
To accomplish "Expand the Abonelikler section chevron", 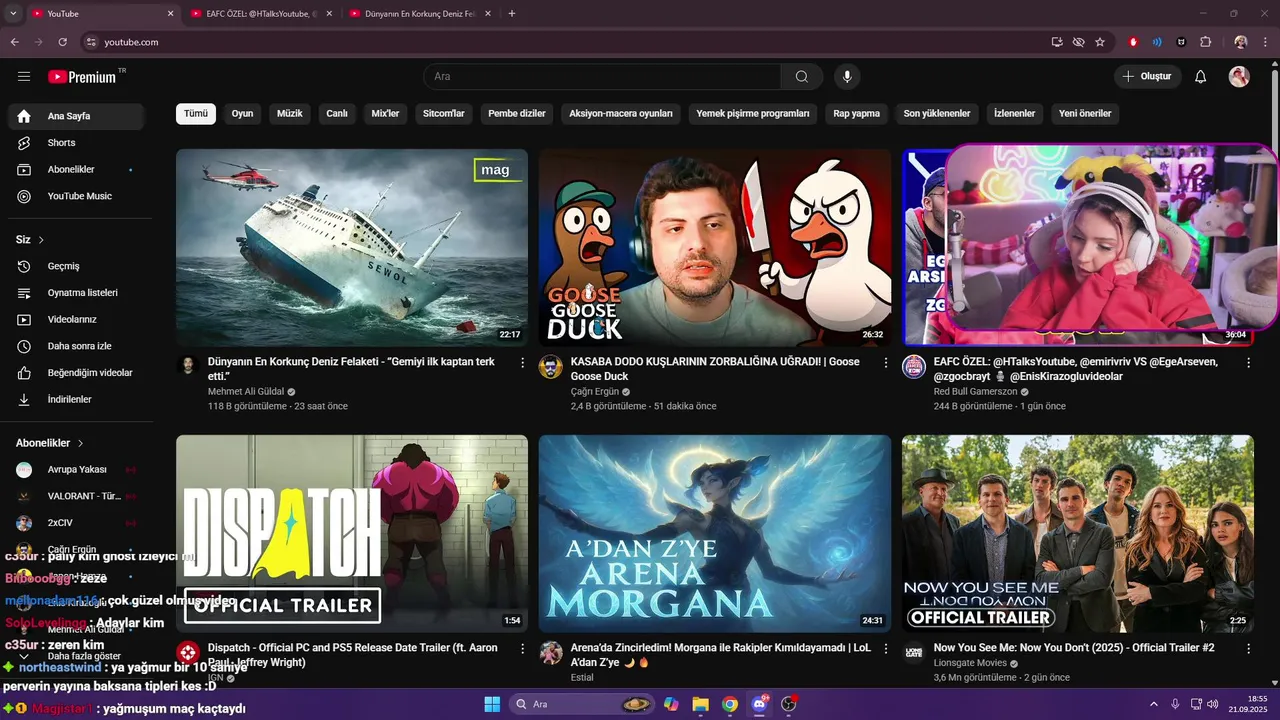I will tap(80, 443).
